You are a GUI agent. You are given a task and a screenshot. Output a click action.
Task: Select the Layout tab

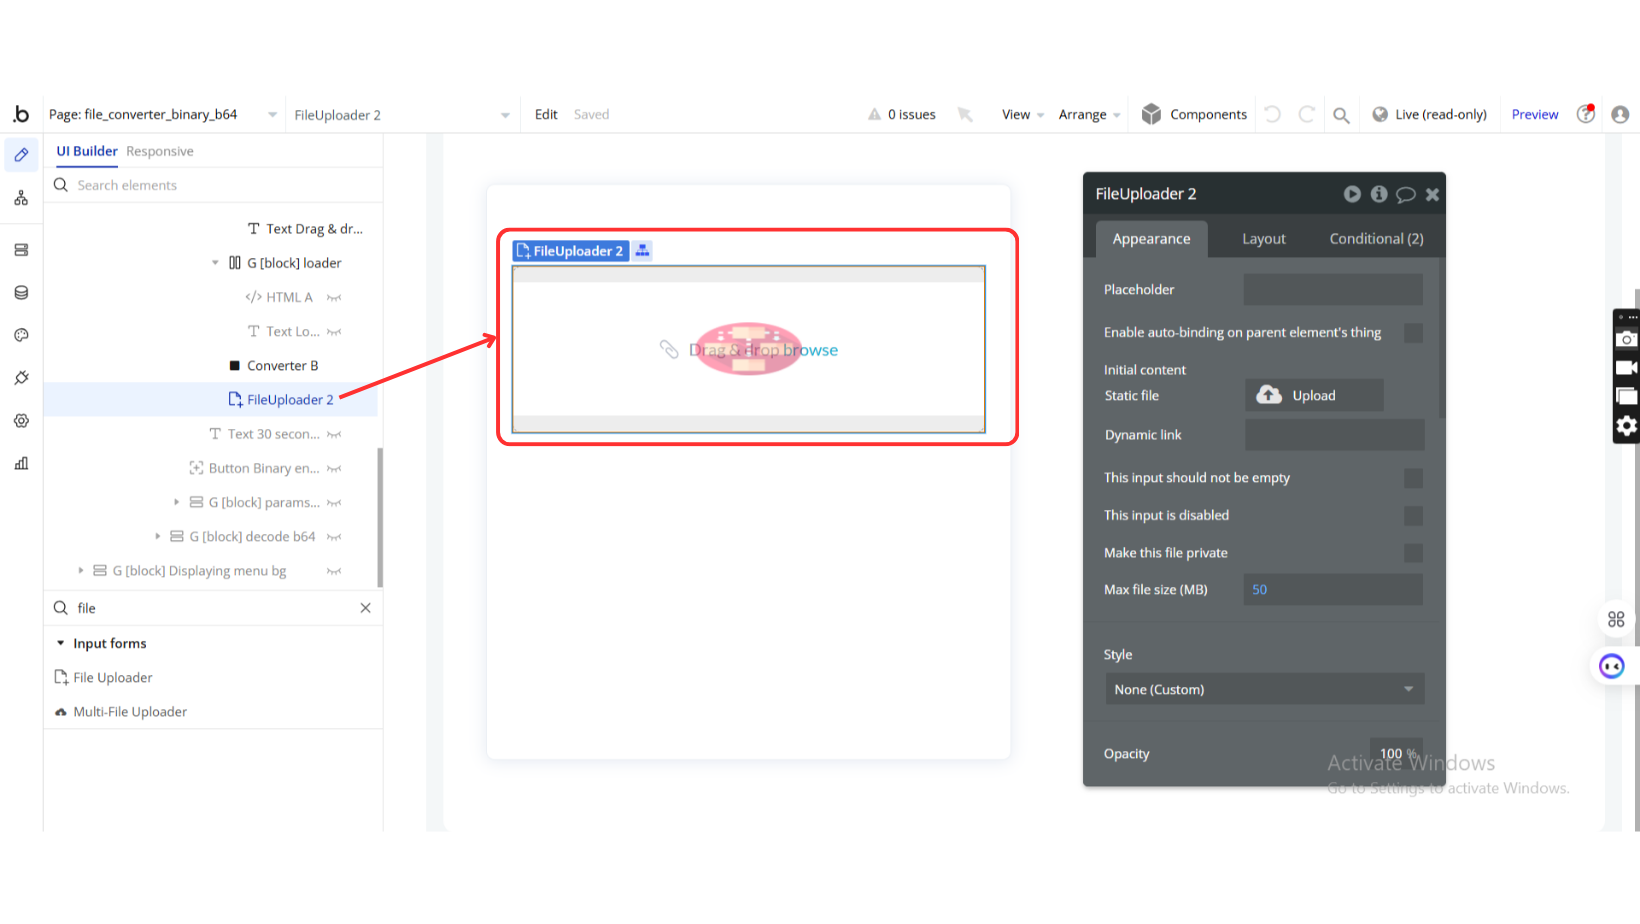click(1264, 239)
